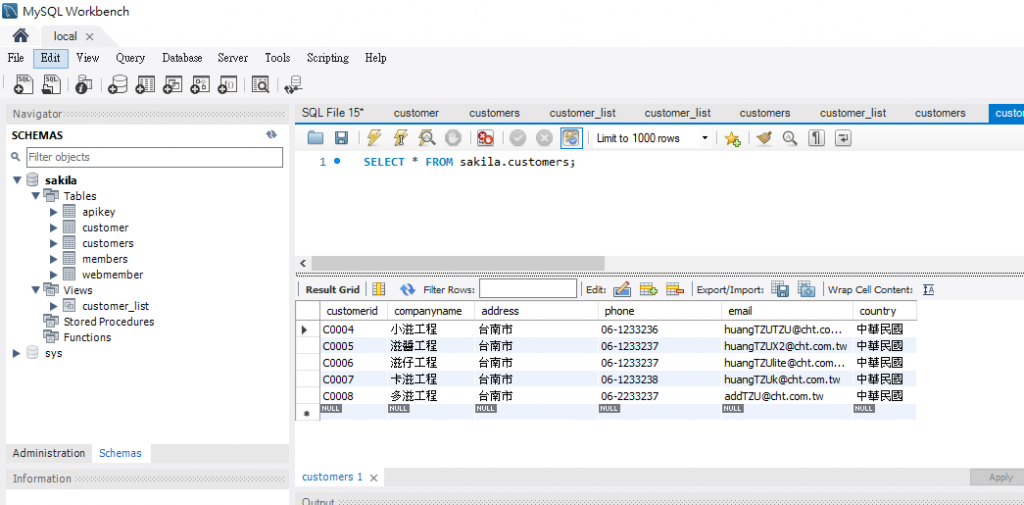Viewport: 1024px width, 505px height.
Task: Create a new stored procedure icon
Action: [x=200, y=84]
